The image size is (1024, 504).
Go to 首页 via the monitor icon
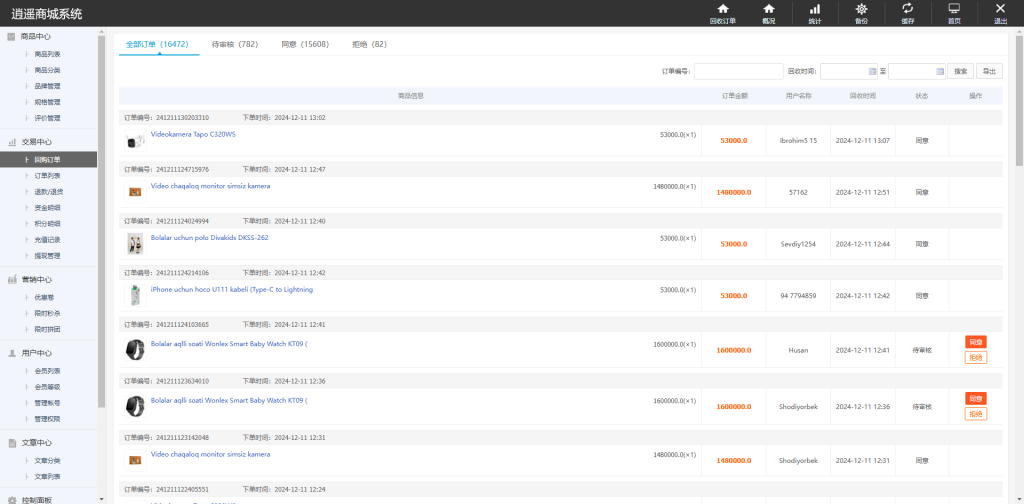pyautogui.click(x=954, y=9)
